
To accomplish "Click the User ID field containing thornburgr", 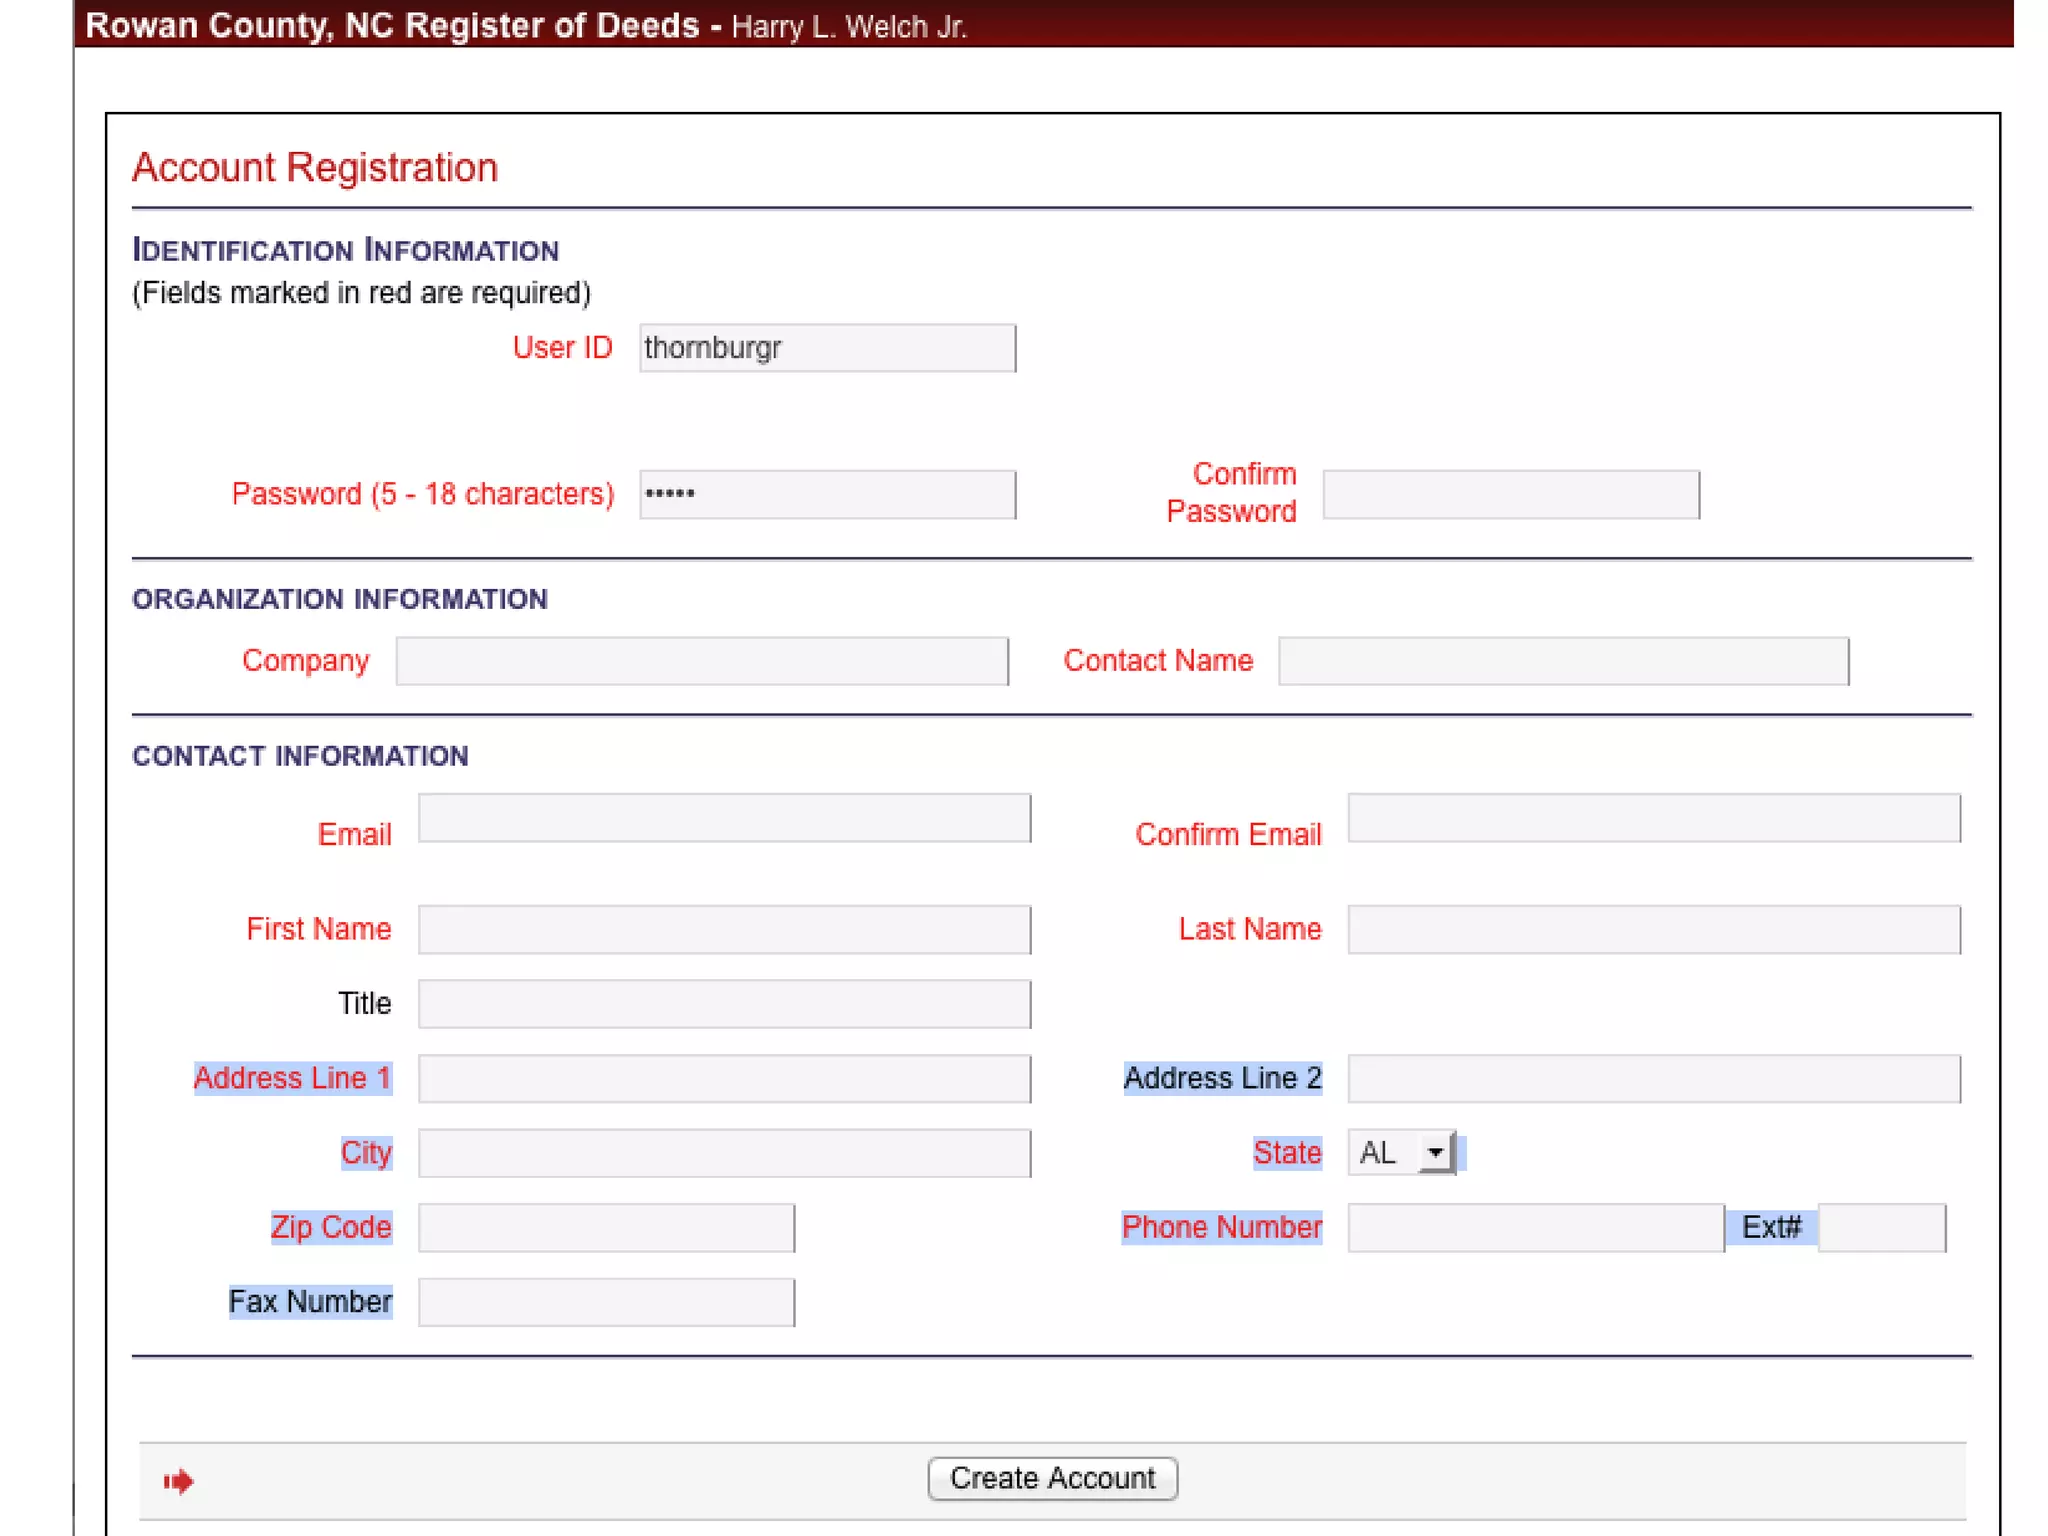I will [x=827, y=348].
